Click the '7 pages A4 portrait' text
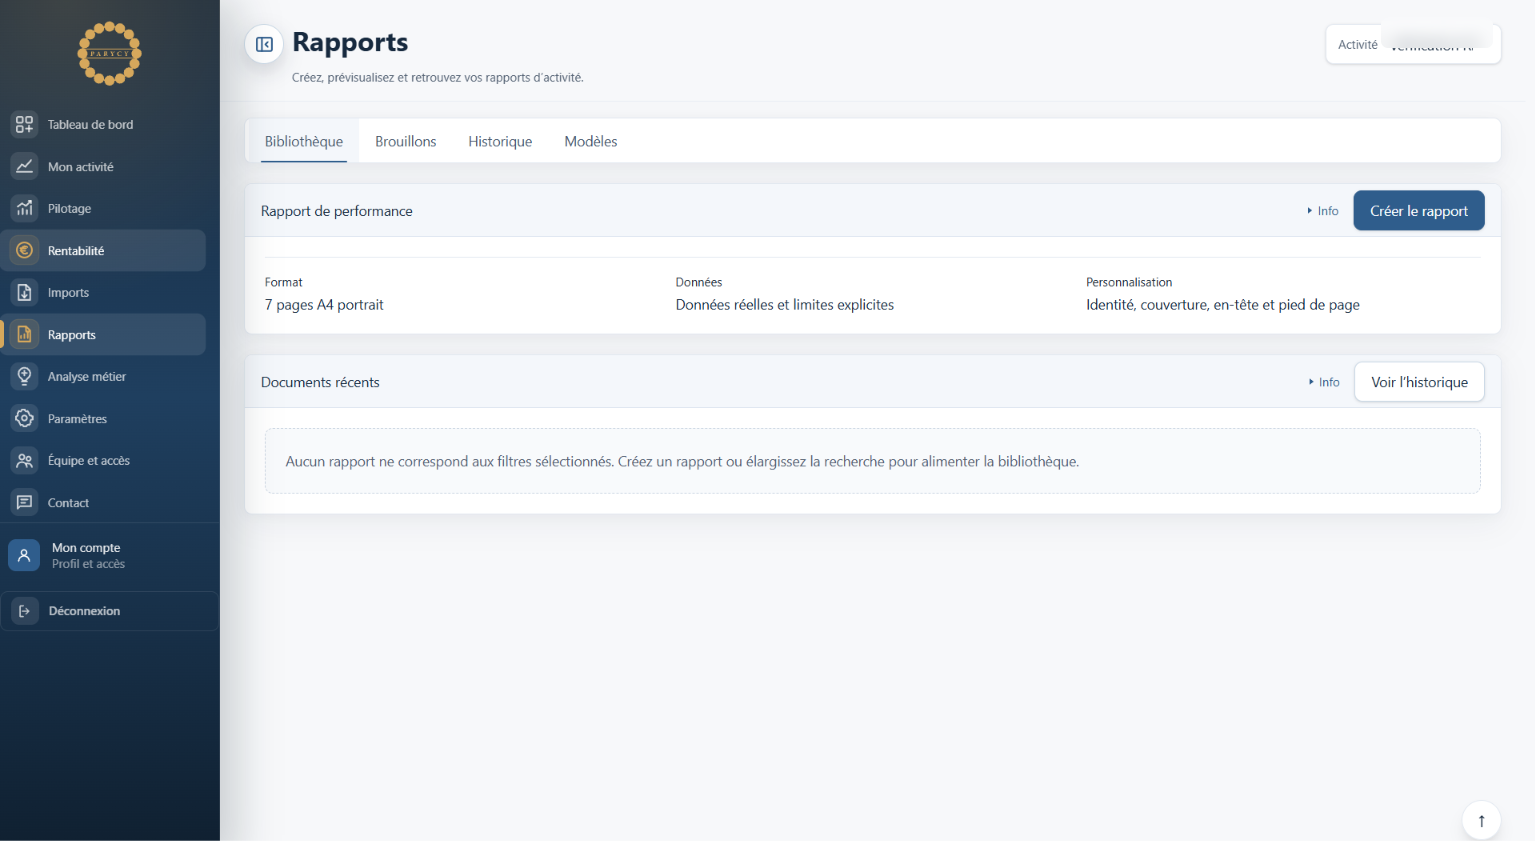1535x841 pixels. coord(324,305)
